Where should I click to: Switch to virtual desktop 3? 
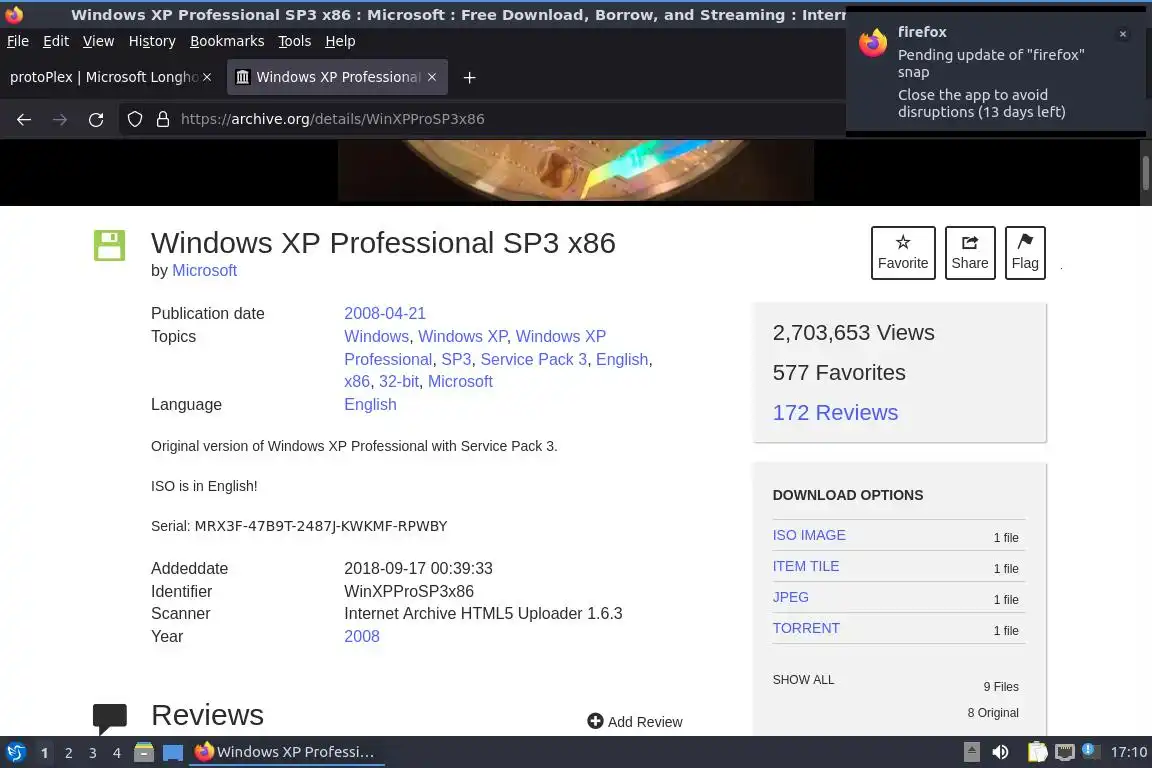point(93,753)
